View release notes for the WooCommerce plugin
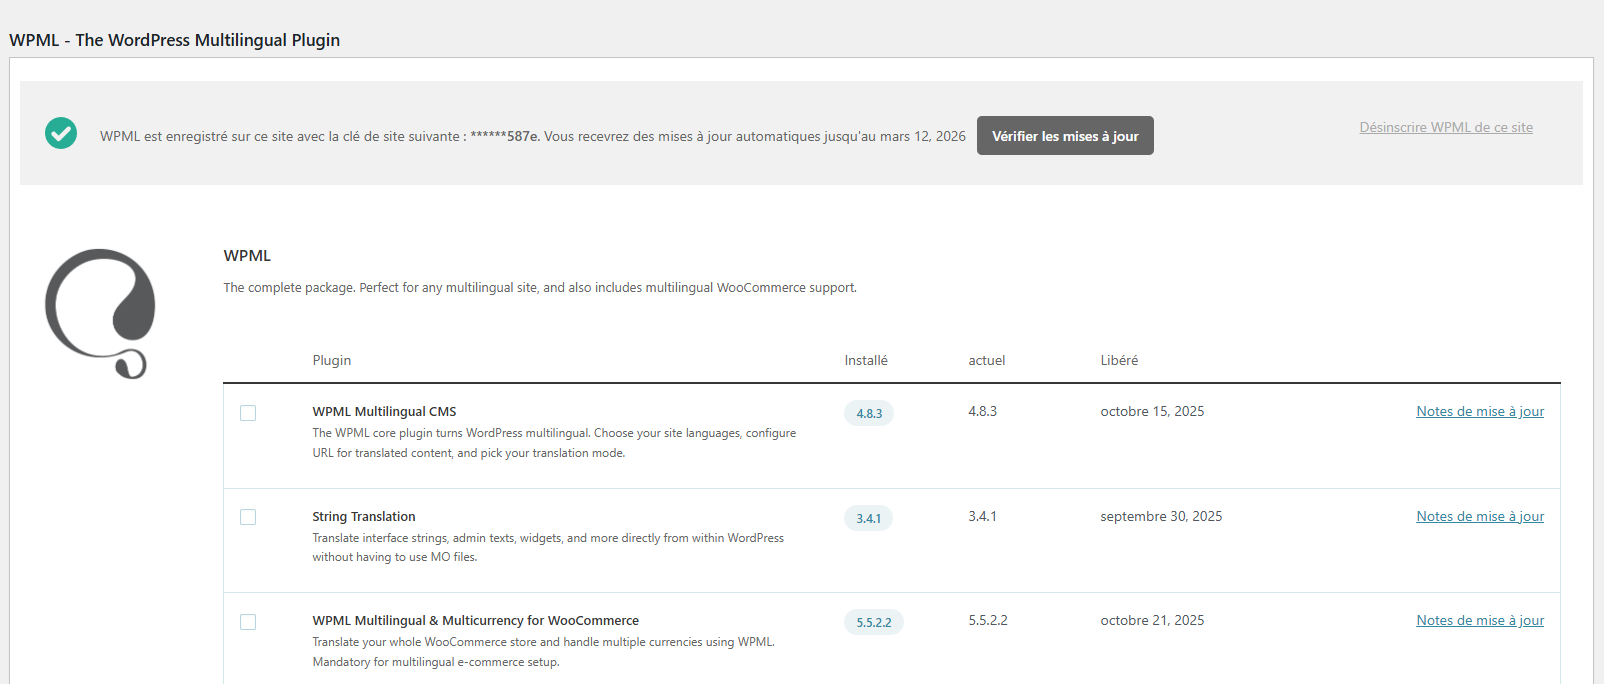 coord(1479,620)
